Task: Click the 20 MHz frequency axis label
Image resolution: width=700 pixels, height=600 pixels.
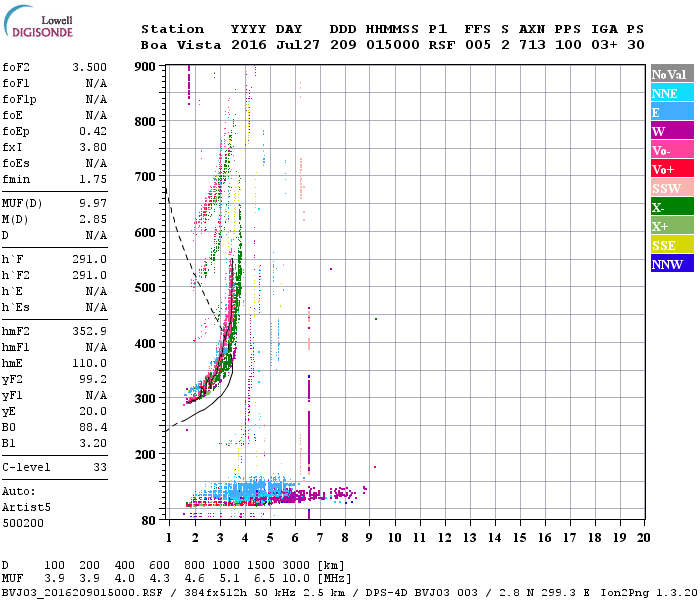Action: [x=643, y=538]
